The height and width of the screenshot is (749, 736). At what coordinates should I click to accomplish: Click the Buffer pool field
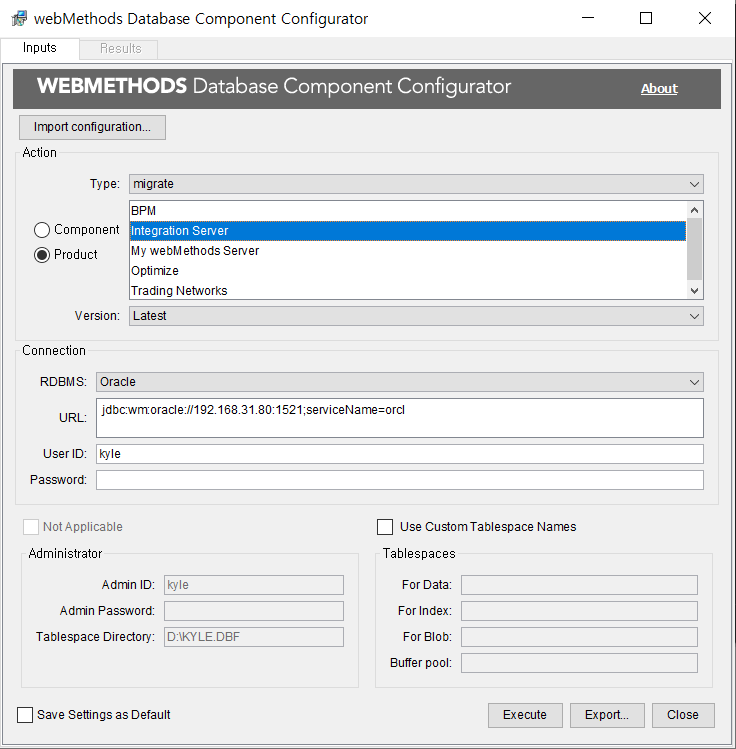click(579, 663)
